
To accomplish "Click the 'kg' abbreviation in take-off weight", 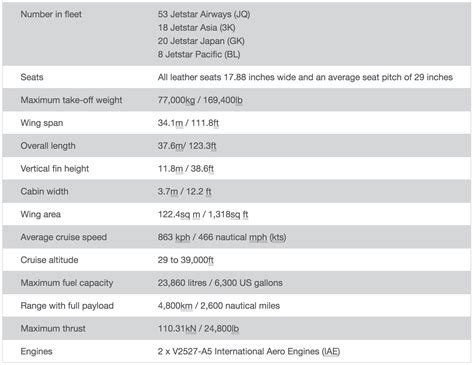I will [190, 100].
